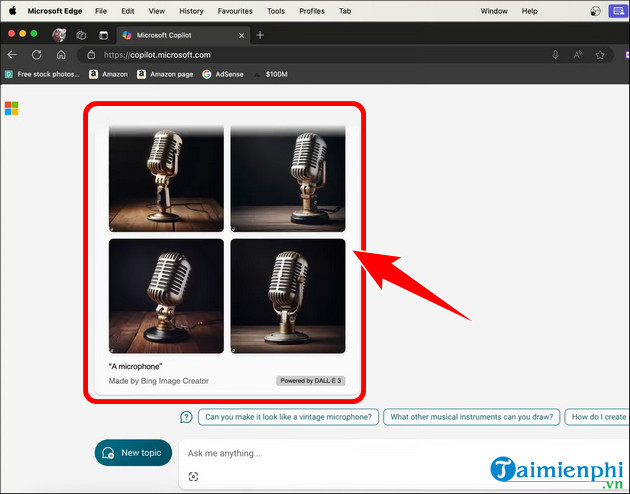This screenshot has height=494, width=630.
Task: Open the File menu
Action: click(x=101, y=11)
